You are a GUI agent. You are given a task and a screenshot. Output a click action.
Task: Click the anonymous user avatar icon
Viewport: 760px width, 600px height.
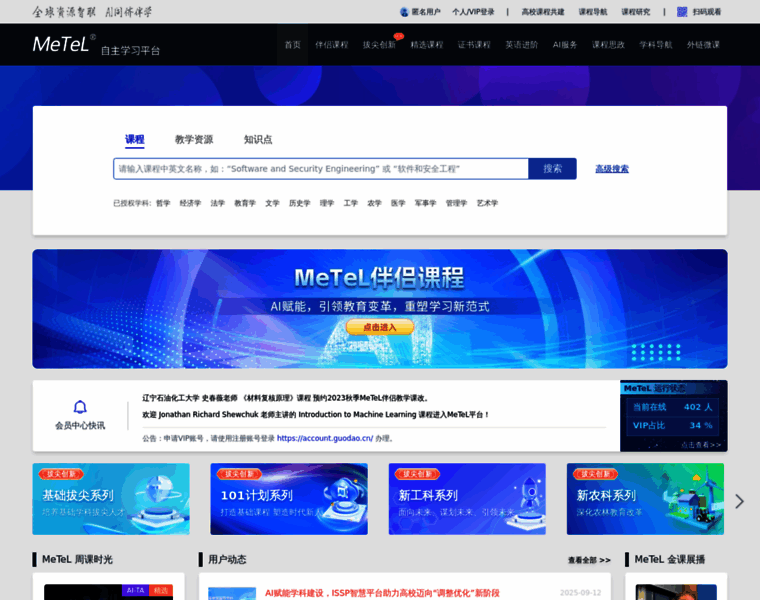(404, 12)
